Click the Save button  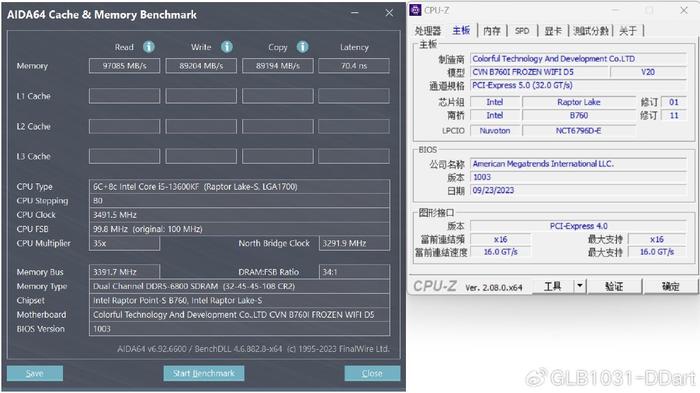pyautogui.click(x=35, y=373)
